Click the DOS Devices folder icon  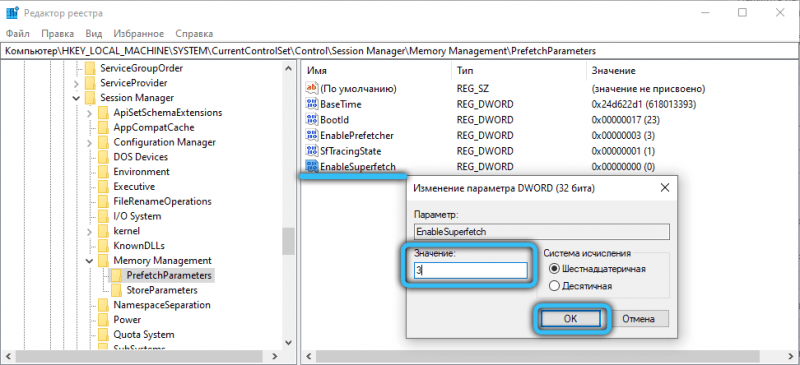point(104,157)
